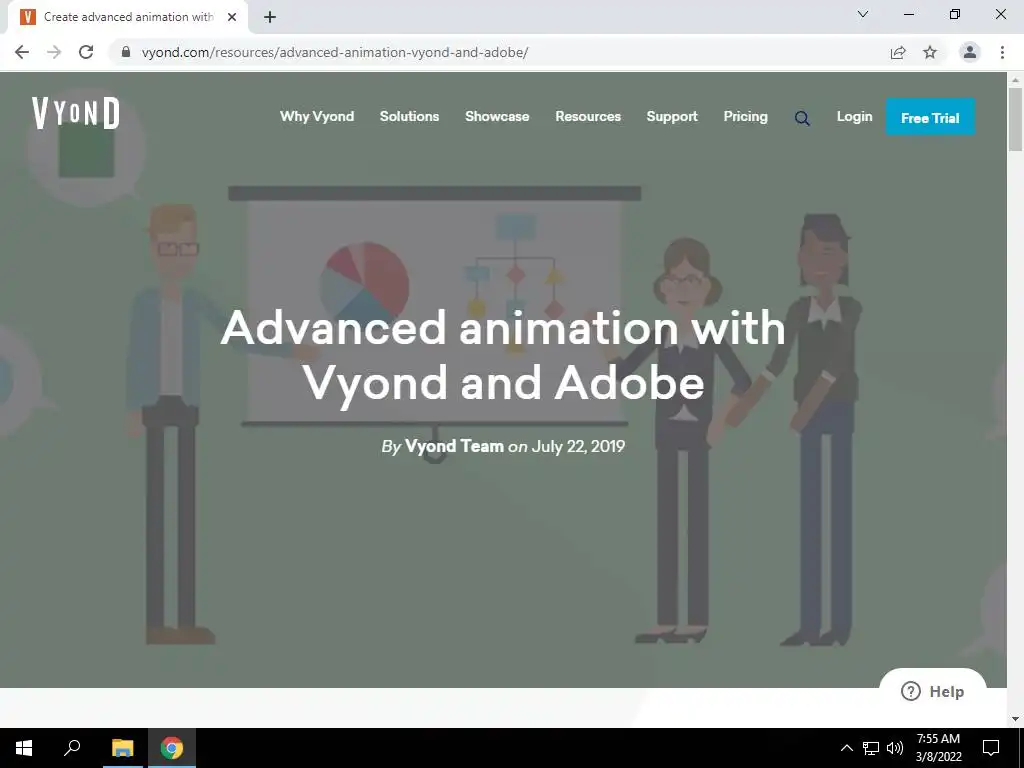Open the Help widget
1024x768 pixels.
(933, 692)
